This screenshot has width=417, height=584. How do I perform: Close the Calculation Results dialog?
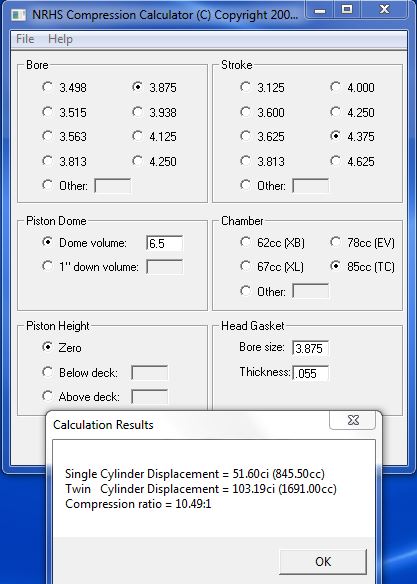click(353, 420)
